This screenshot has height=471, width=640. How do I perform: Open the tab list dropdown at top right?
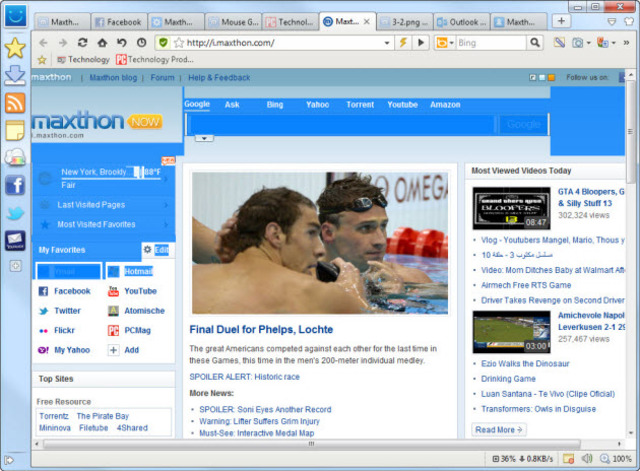611,22
